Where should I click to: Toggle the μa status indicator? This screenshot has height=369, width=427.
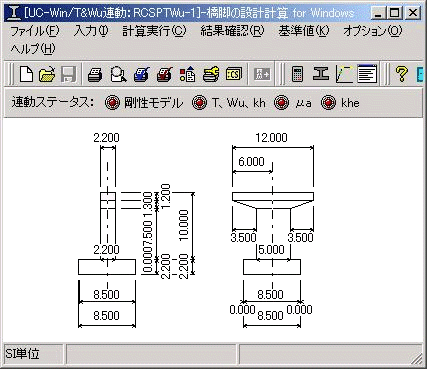pyautogui.click(x=281, y=103)
